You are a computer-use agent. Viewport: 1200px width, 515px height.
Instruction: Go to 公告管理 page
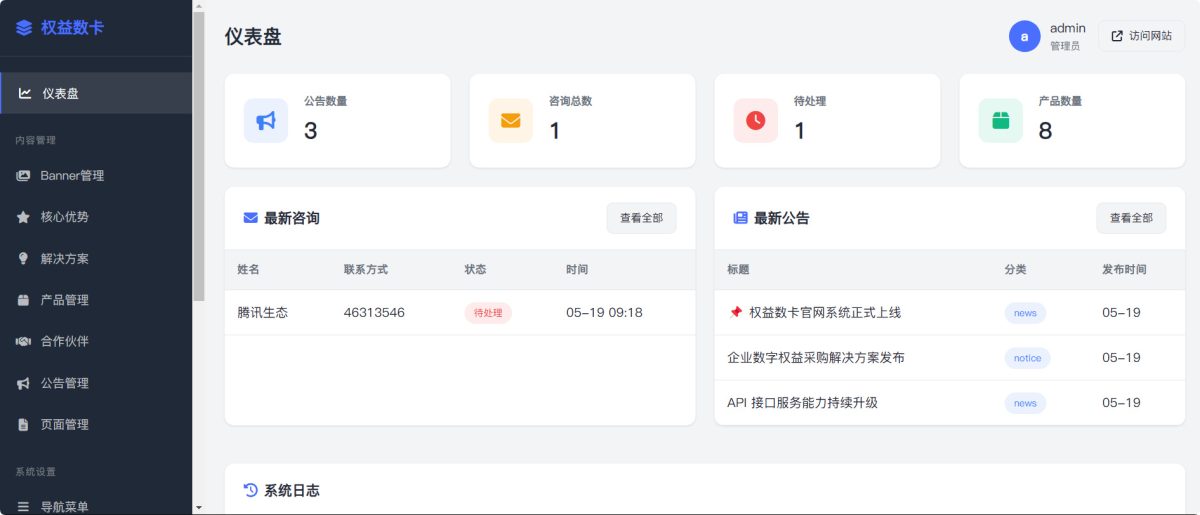coord(96,383)
